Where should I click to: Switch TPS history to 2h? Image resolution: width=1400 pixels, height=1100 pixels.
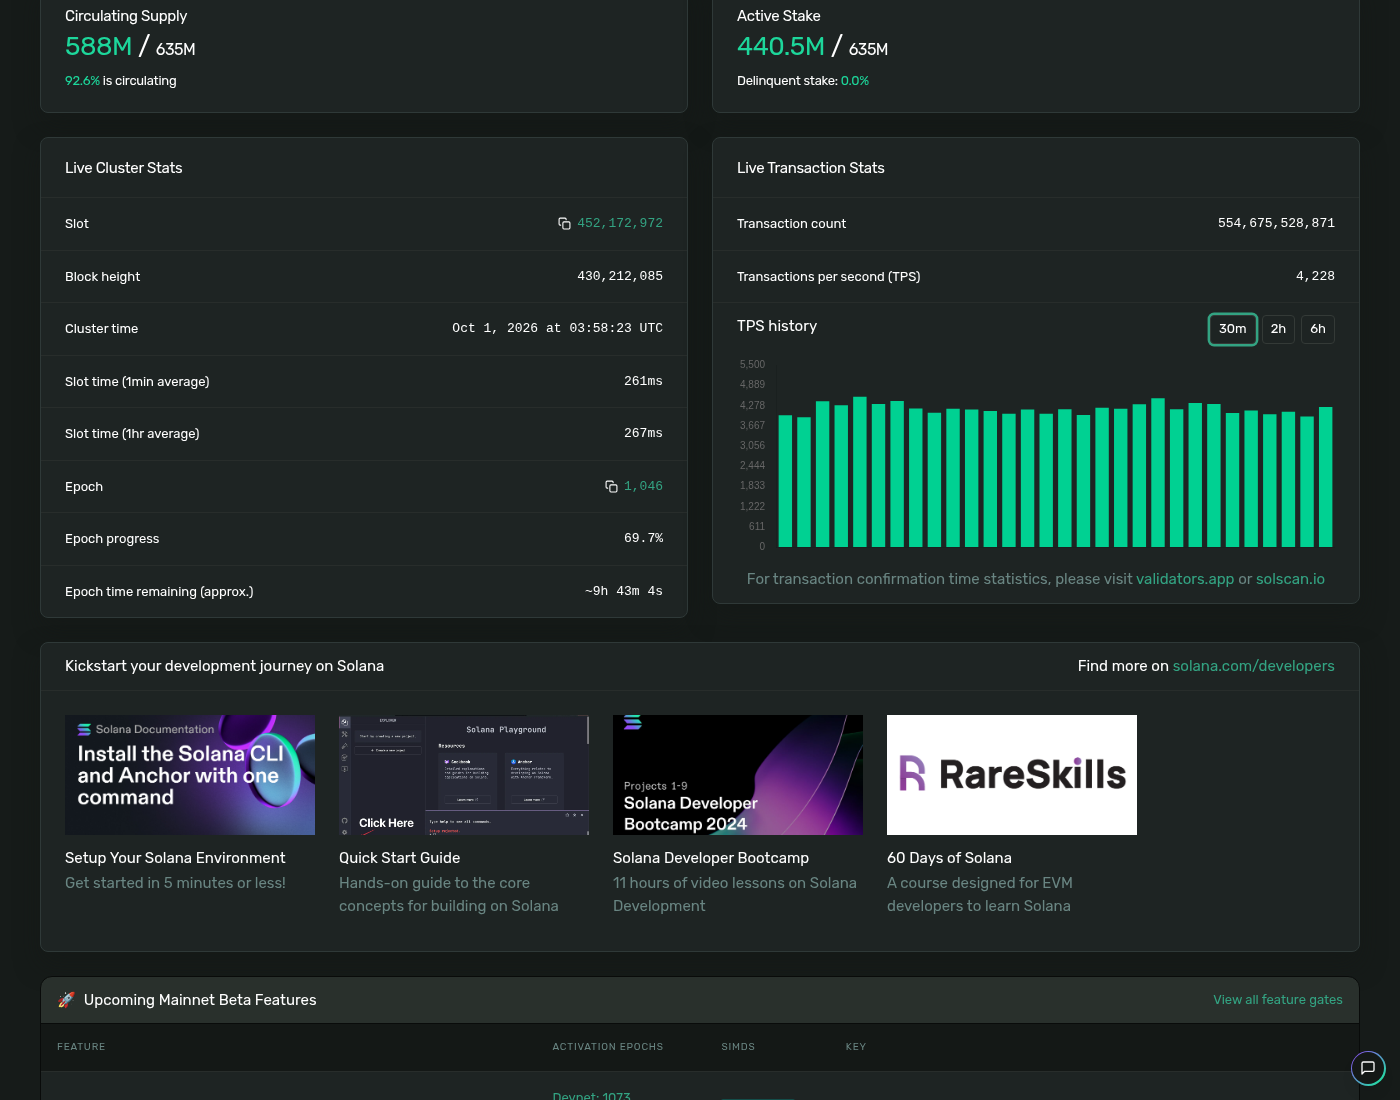pos(1278,329)
